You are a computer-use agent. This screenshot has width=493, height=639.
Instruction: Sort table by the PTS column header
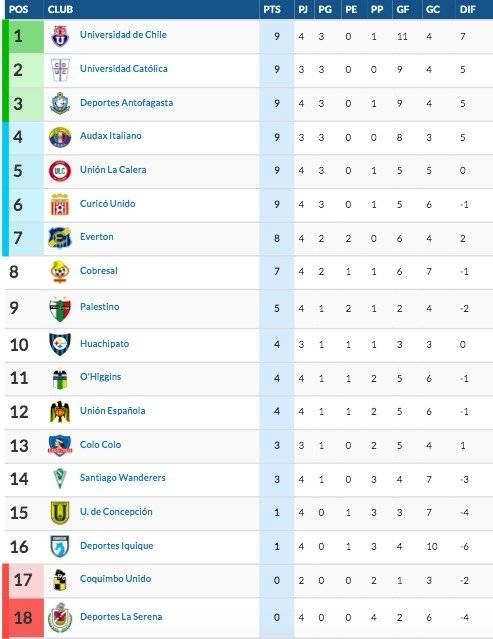(272, 9)
